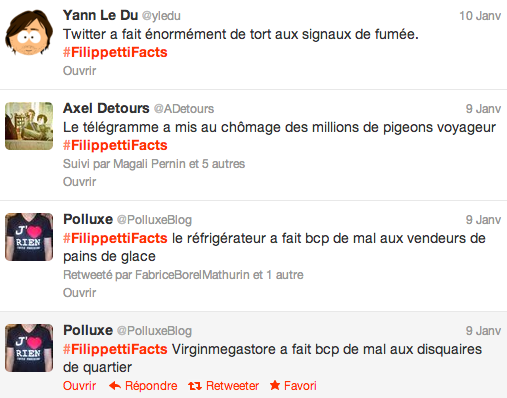Screen dimensions: 507x398
Task: Expand the Virginmegastore tweet with red Ouvrir
Action: 80,386
